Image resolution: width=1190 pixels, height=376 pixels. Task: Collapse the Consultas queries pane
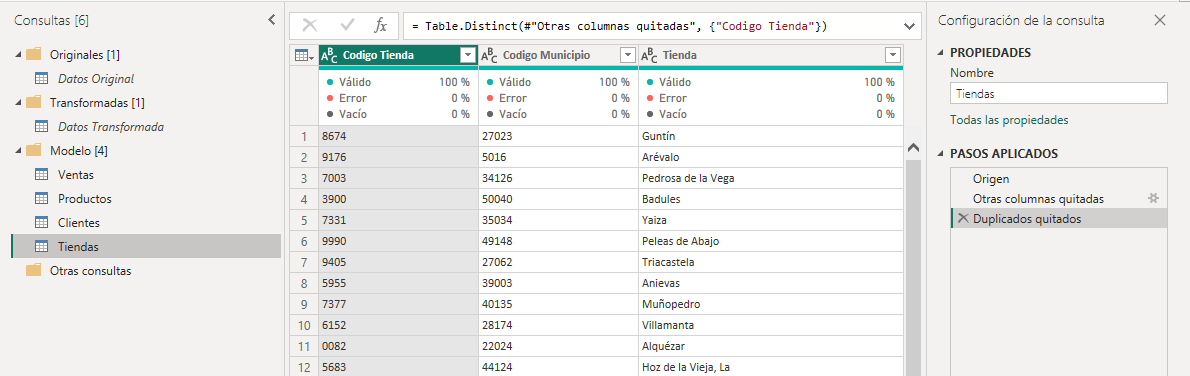tap(272, 21)
